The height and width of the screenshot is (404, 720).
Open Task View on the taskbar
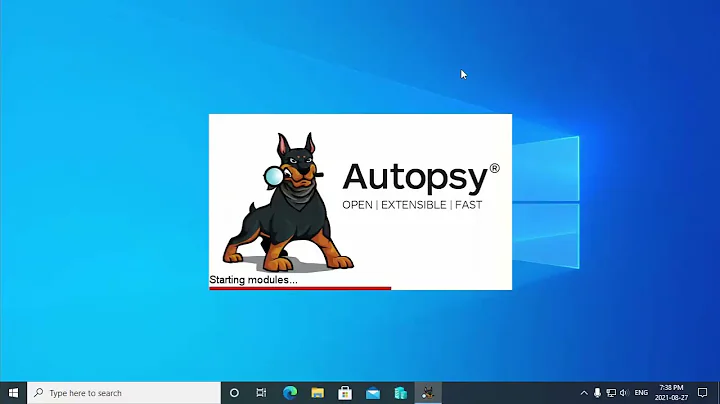(261, 393)
